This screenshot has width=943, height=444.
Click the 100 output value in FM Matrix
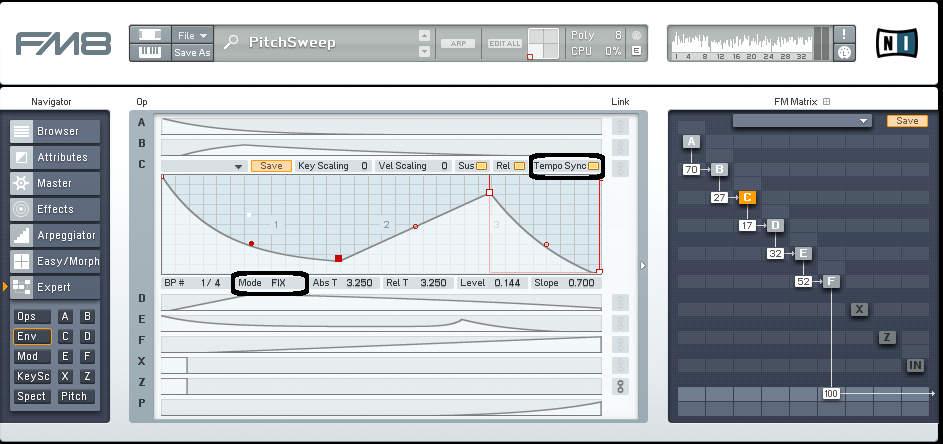click(831, 394)
